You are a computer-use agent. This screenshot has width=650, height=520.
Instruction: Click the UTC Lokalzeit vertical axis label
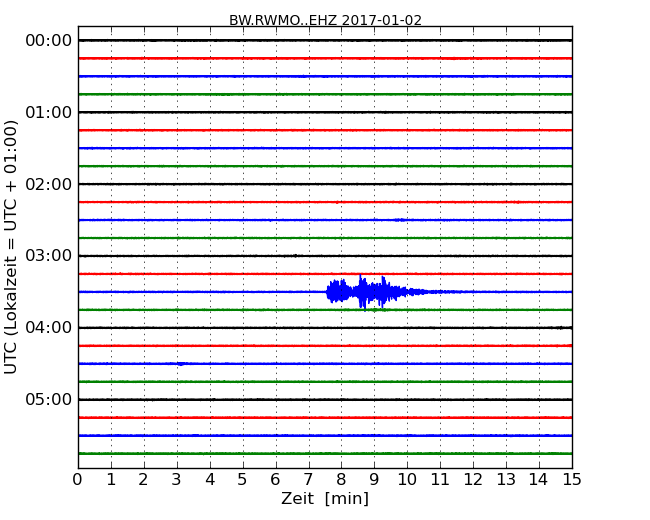click(x=11, y=247)
